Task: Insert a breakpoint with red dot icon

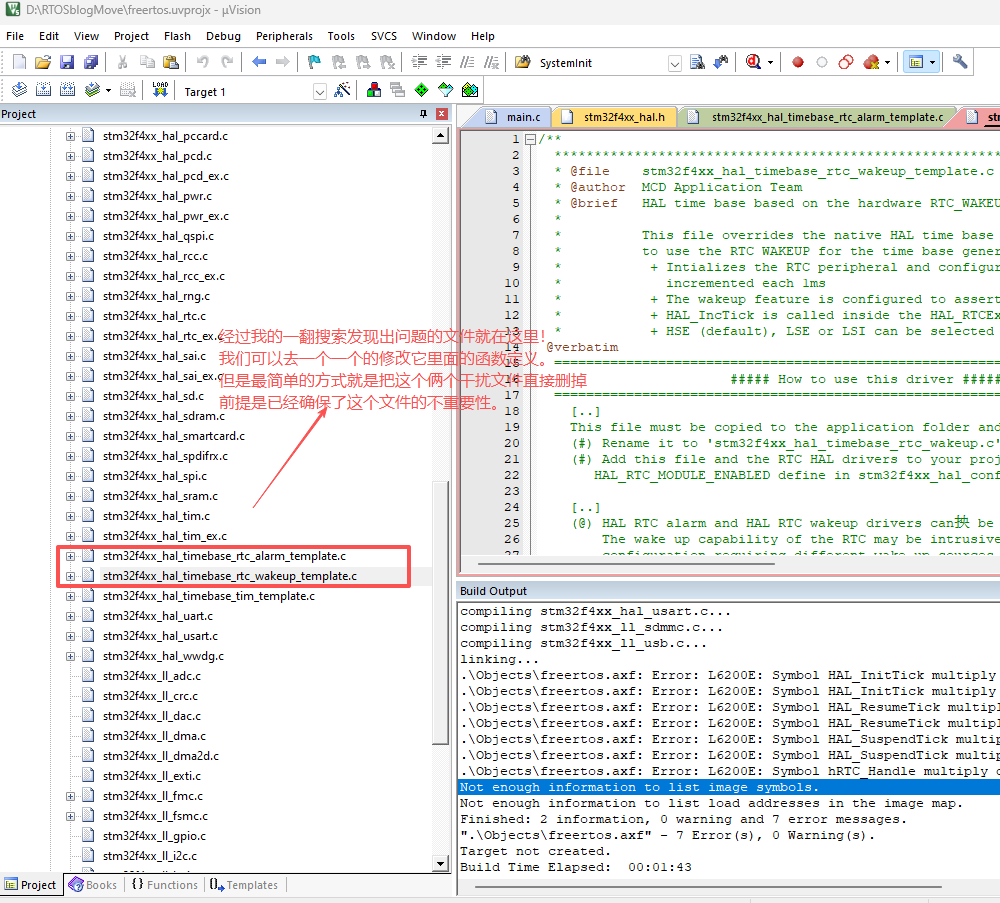Action: pos(798,62)
